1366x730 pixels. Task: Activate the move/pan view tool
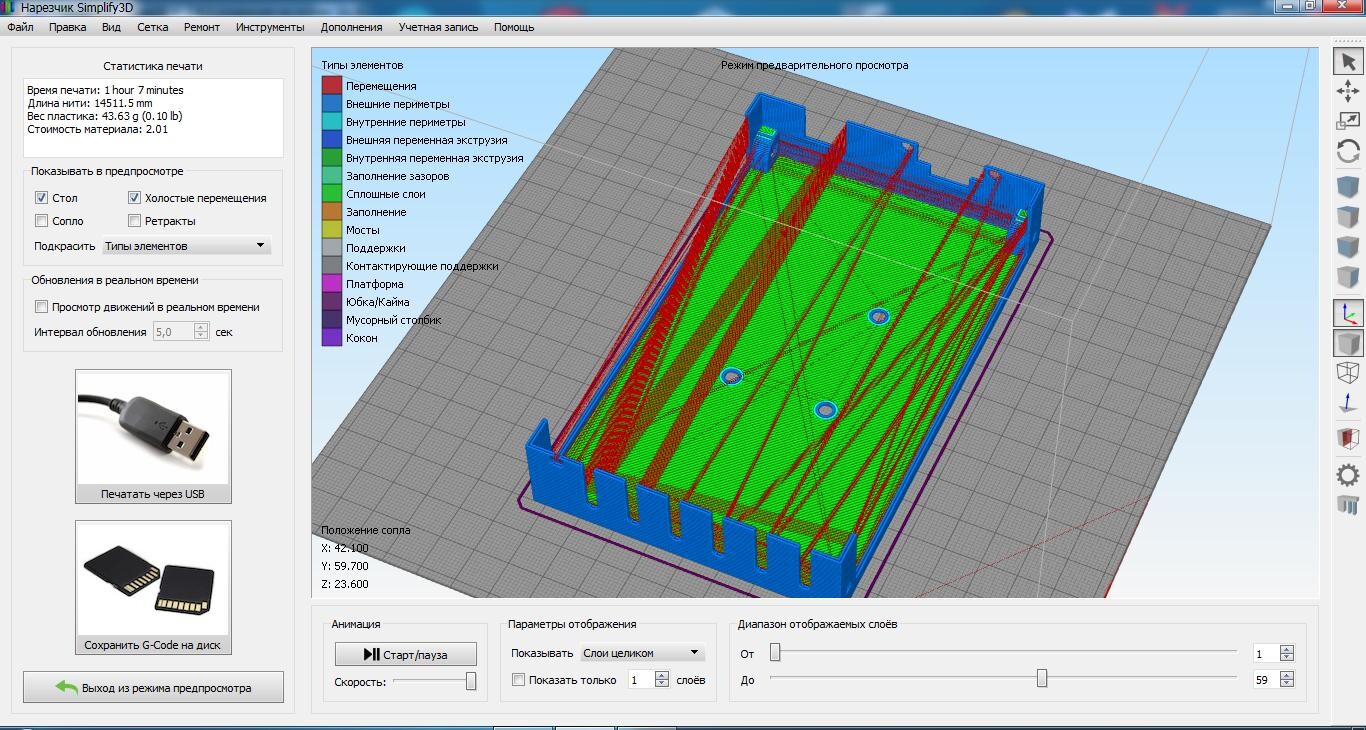tap(1348, 91)
